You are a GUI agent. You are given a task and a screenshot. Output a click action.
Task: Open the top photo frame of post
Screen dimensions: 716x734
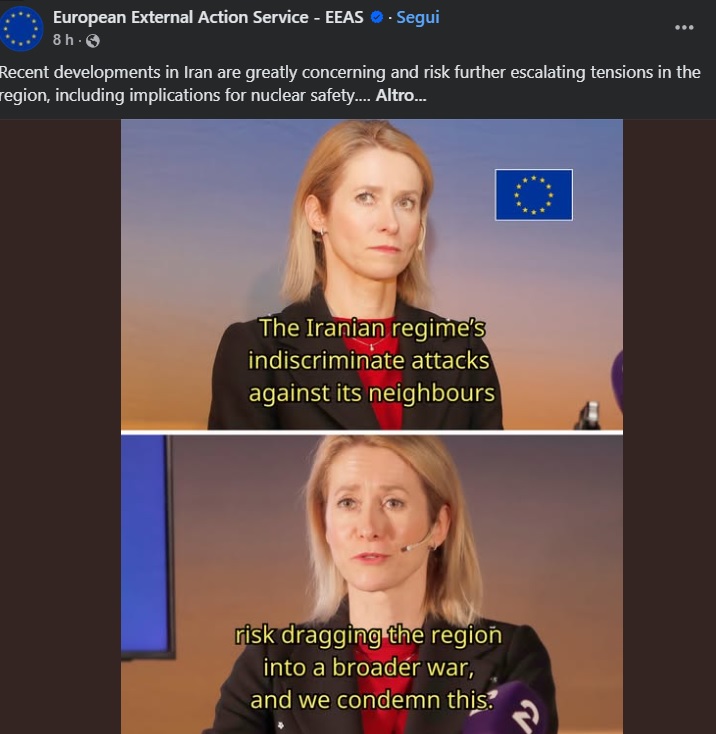point(372,274)
